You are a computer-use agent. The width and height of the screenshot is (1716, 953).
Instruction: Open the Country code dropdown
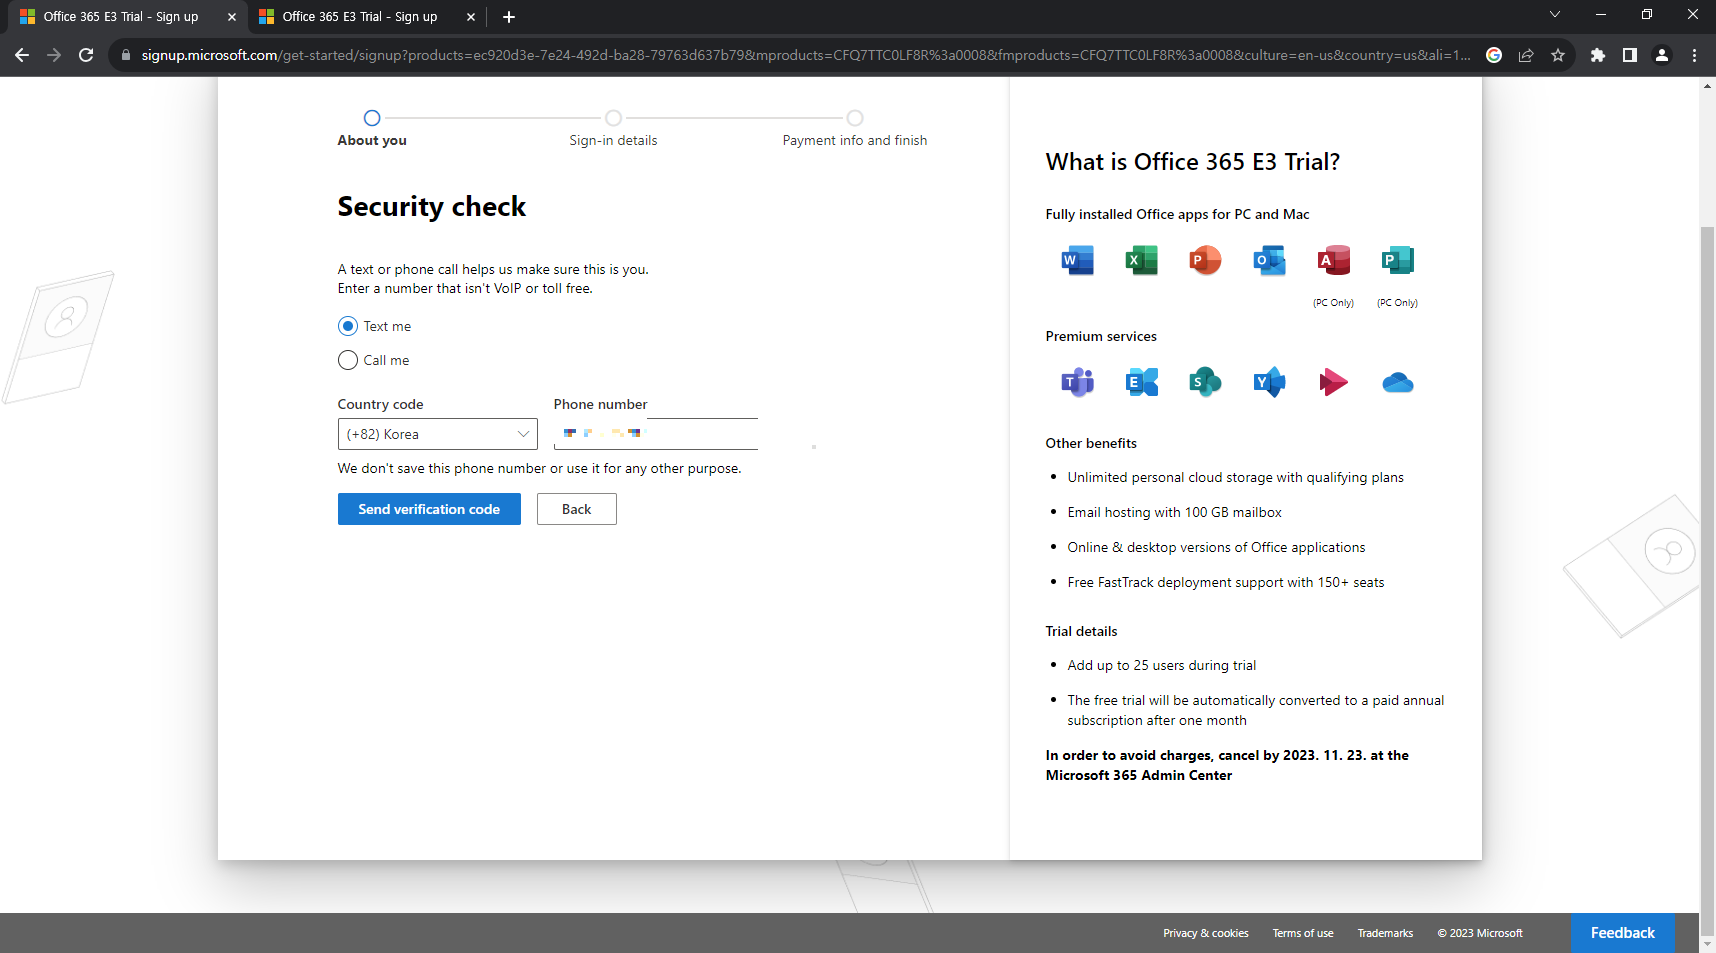point(437,434)
